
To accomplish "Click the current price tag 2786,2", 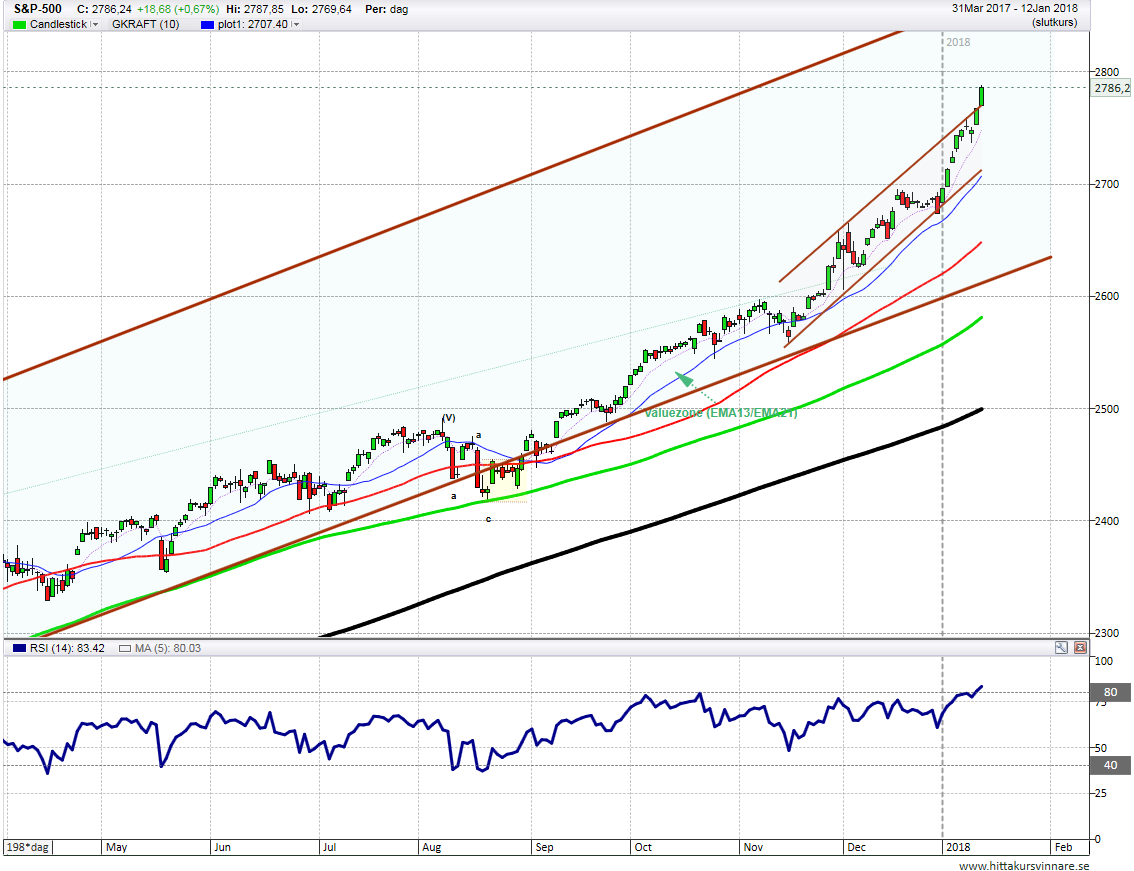I will pos(1112,88).
